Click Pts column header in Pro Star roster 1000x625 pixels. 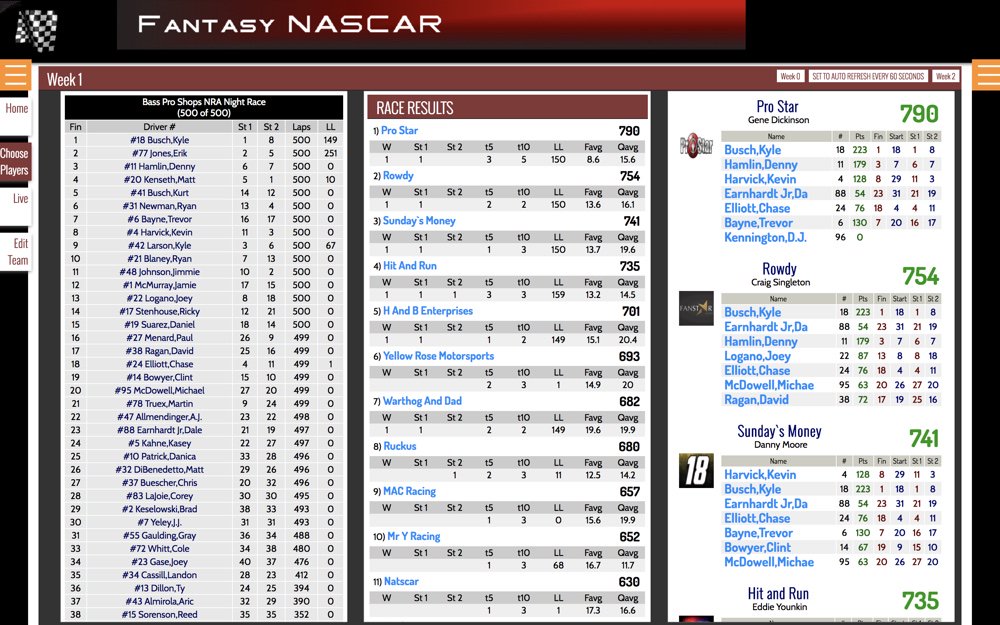point(860,136)
